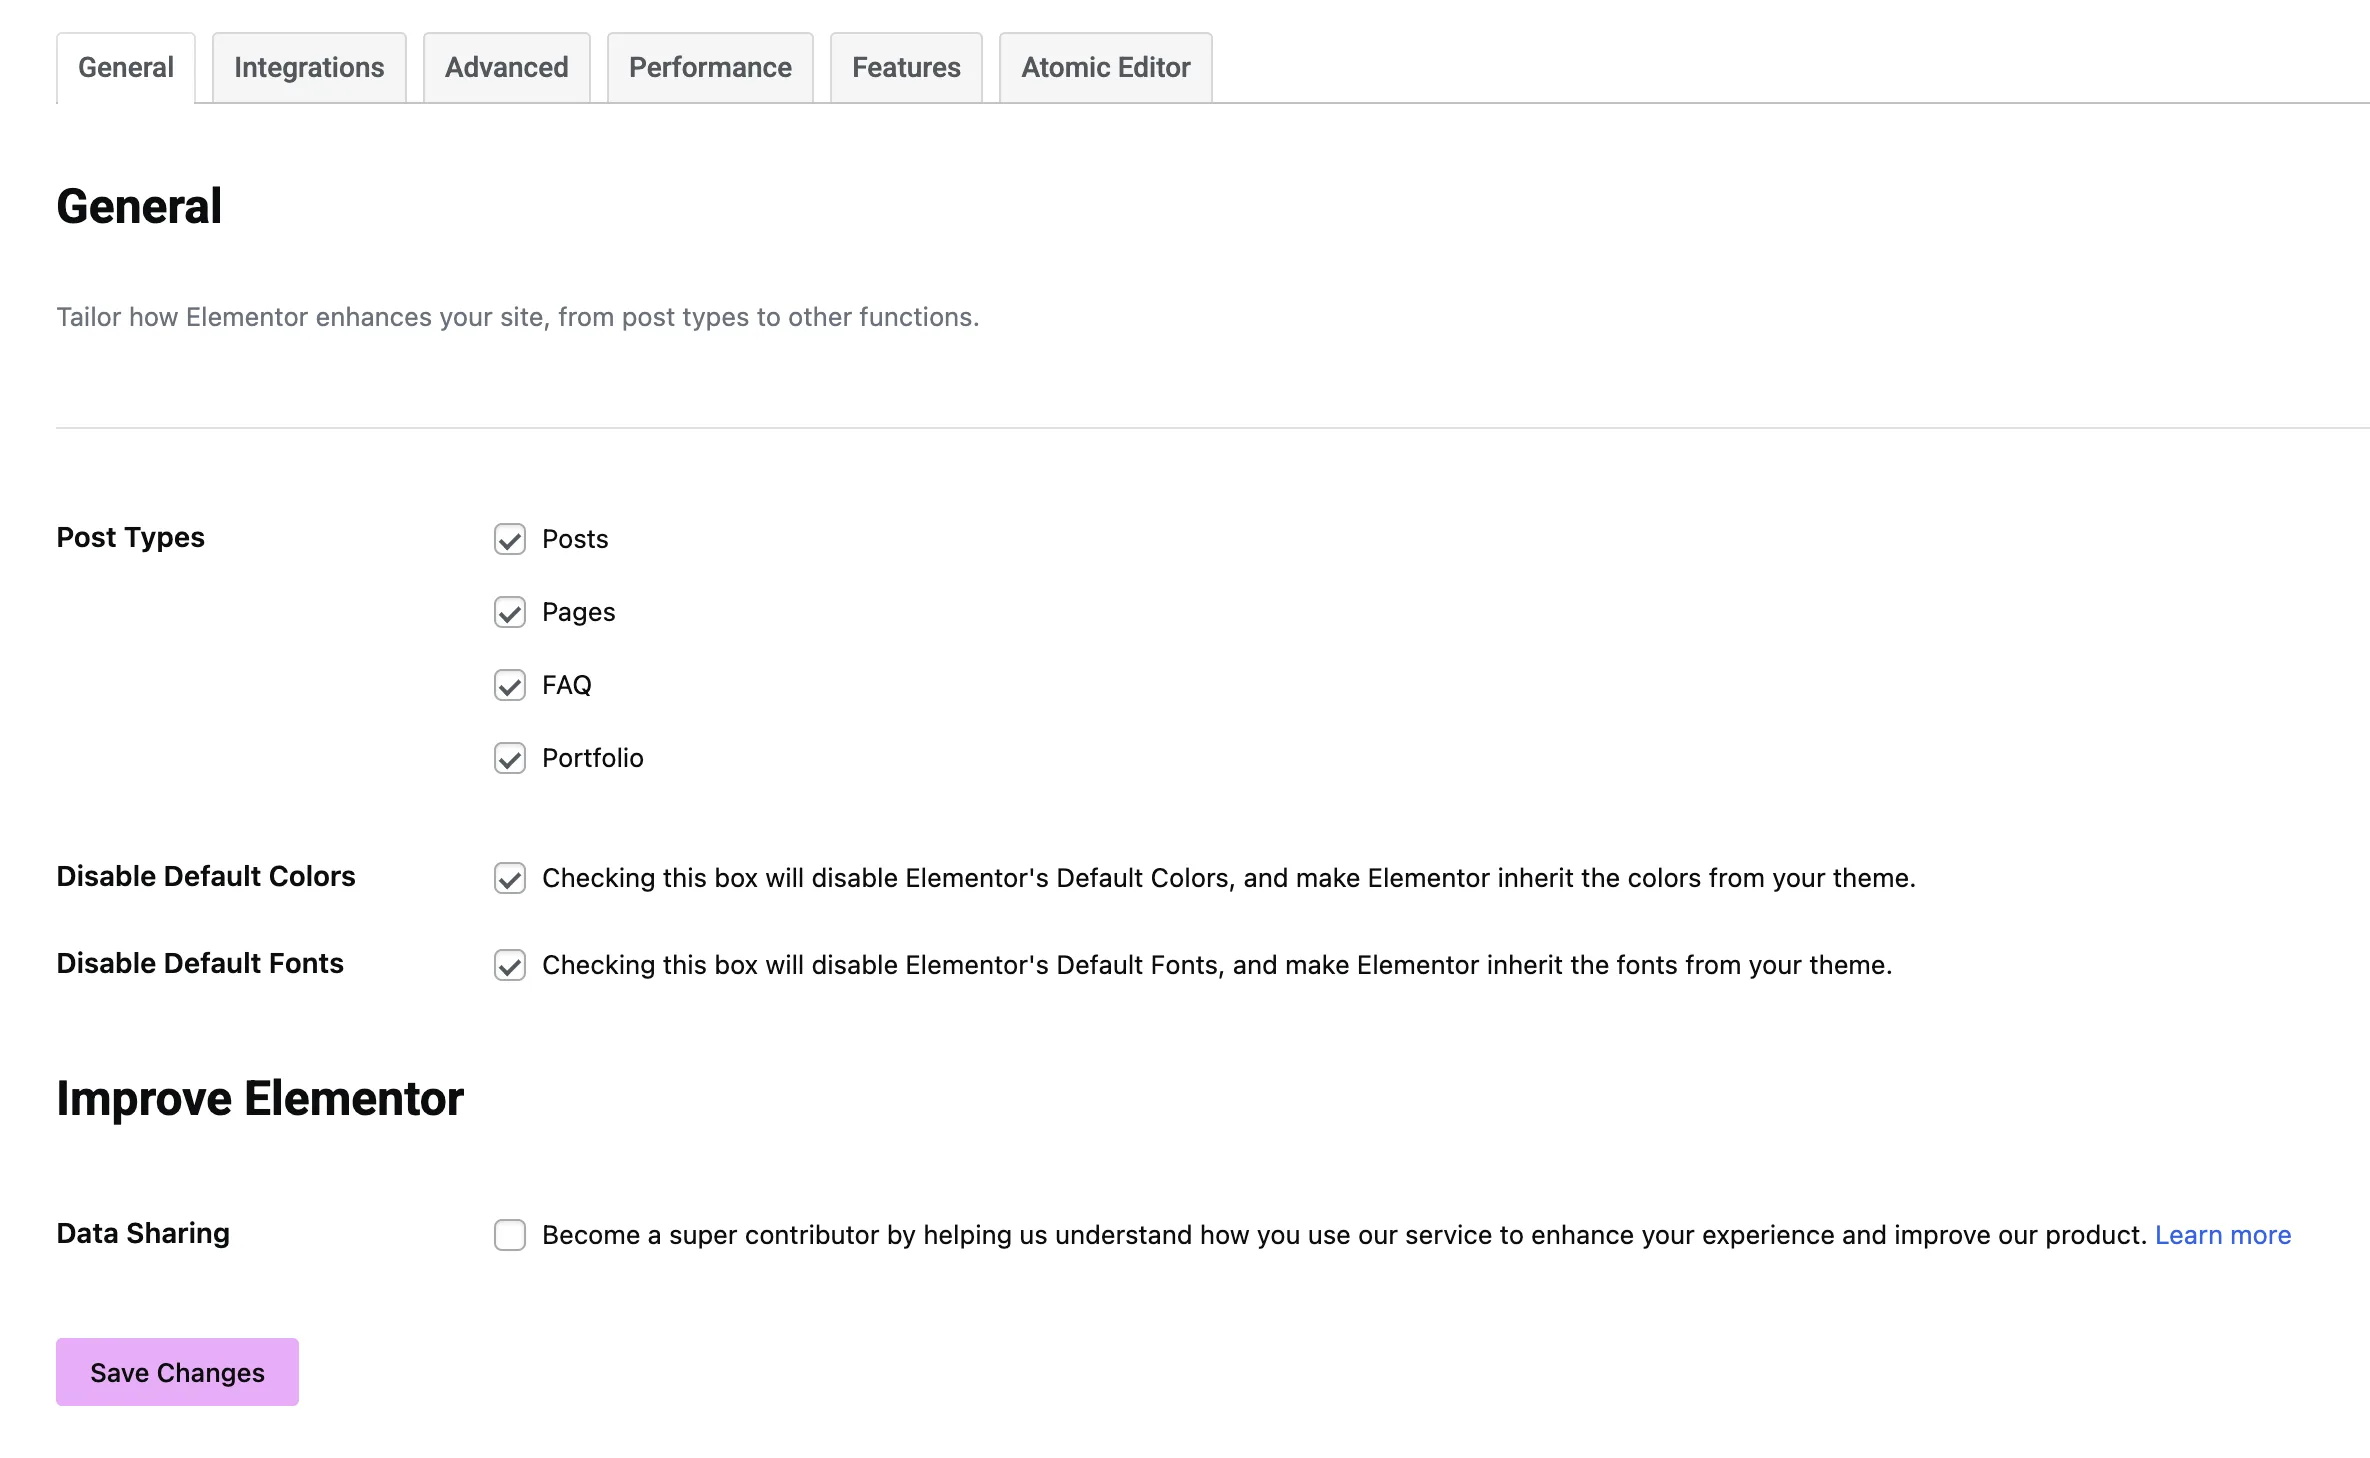Uncheck the Portfolio post type checkbox

click(510, 758)
